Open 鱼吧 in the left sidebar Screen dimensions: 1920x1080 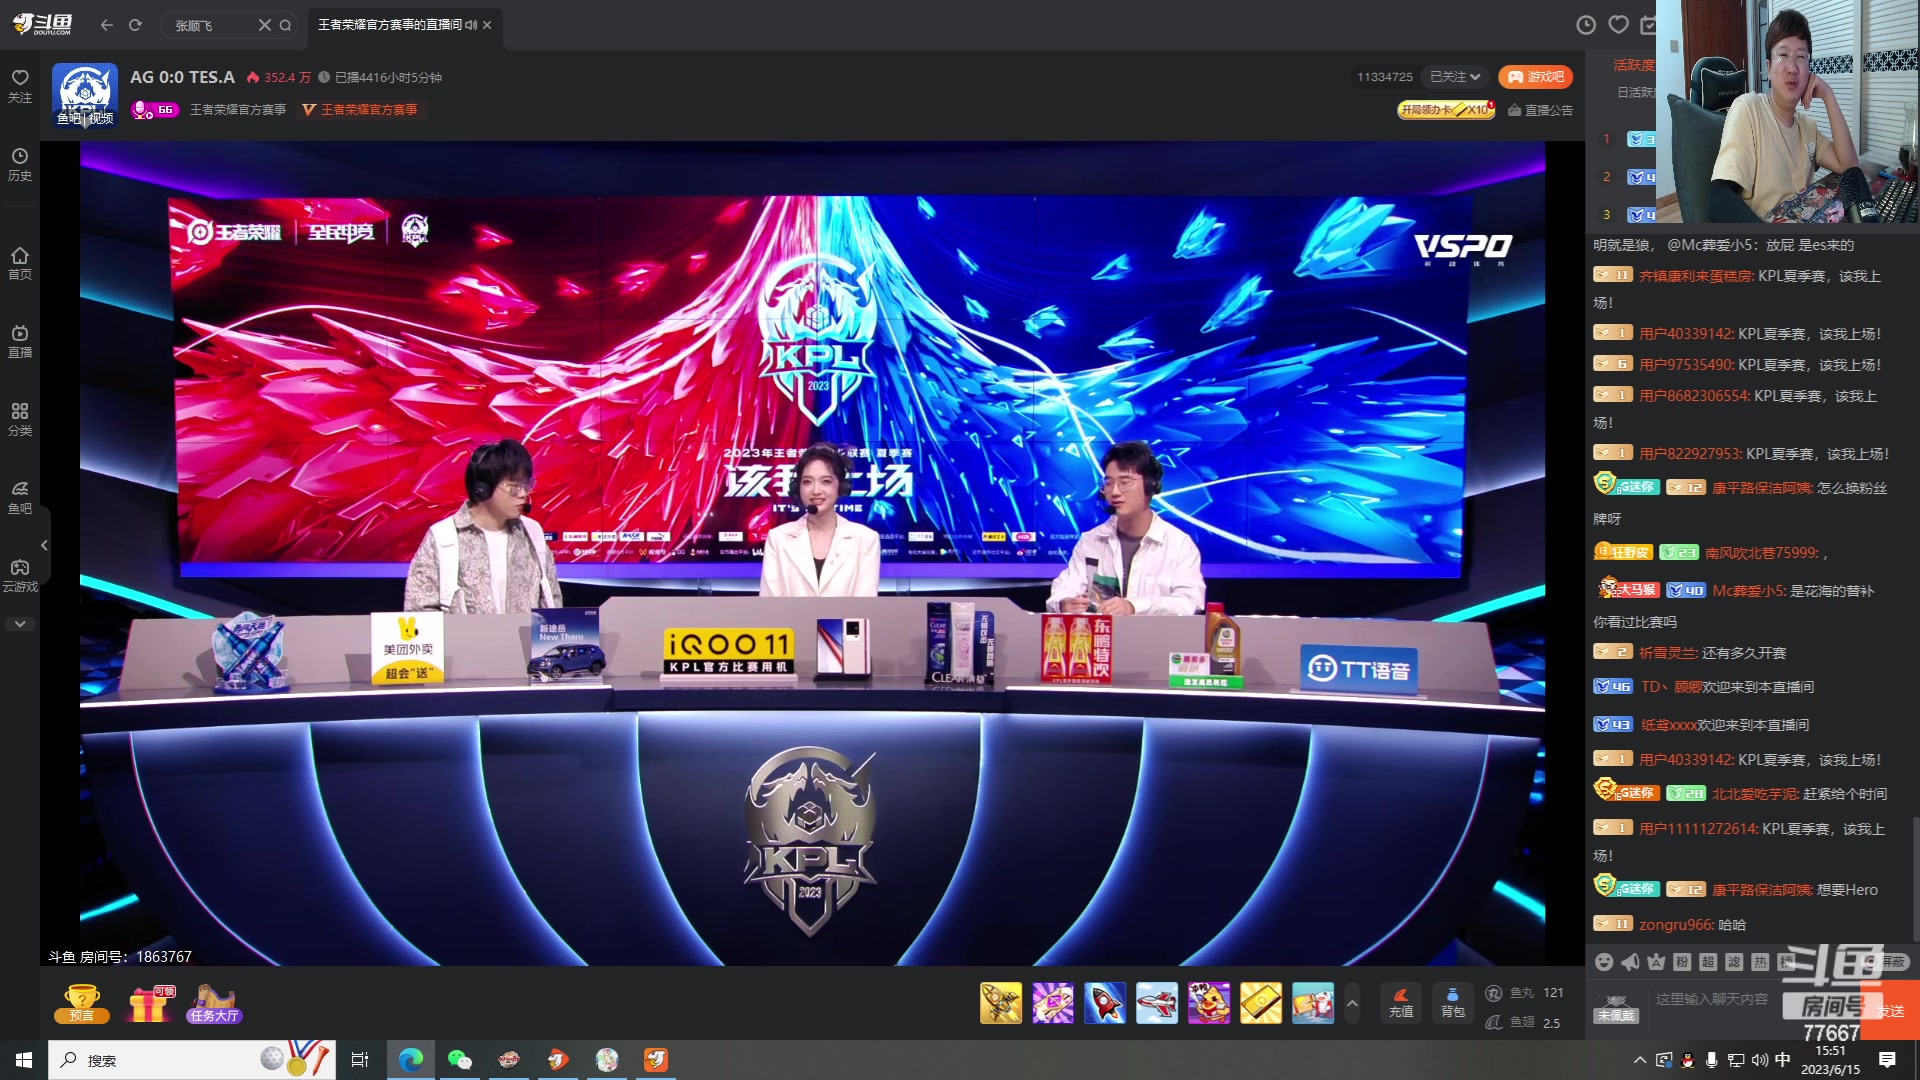point(20,497)
